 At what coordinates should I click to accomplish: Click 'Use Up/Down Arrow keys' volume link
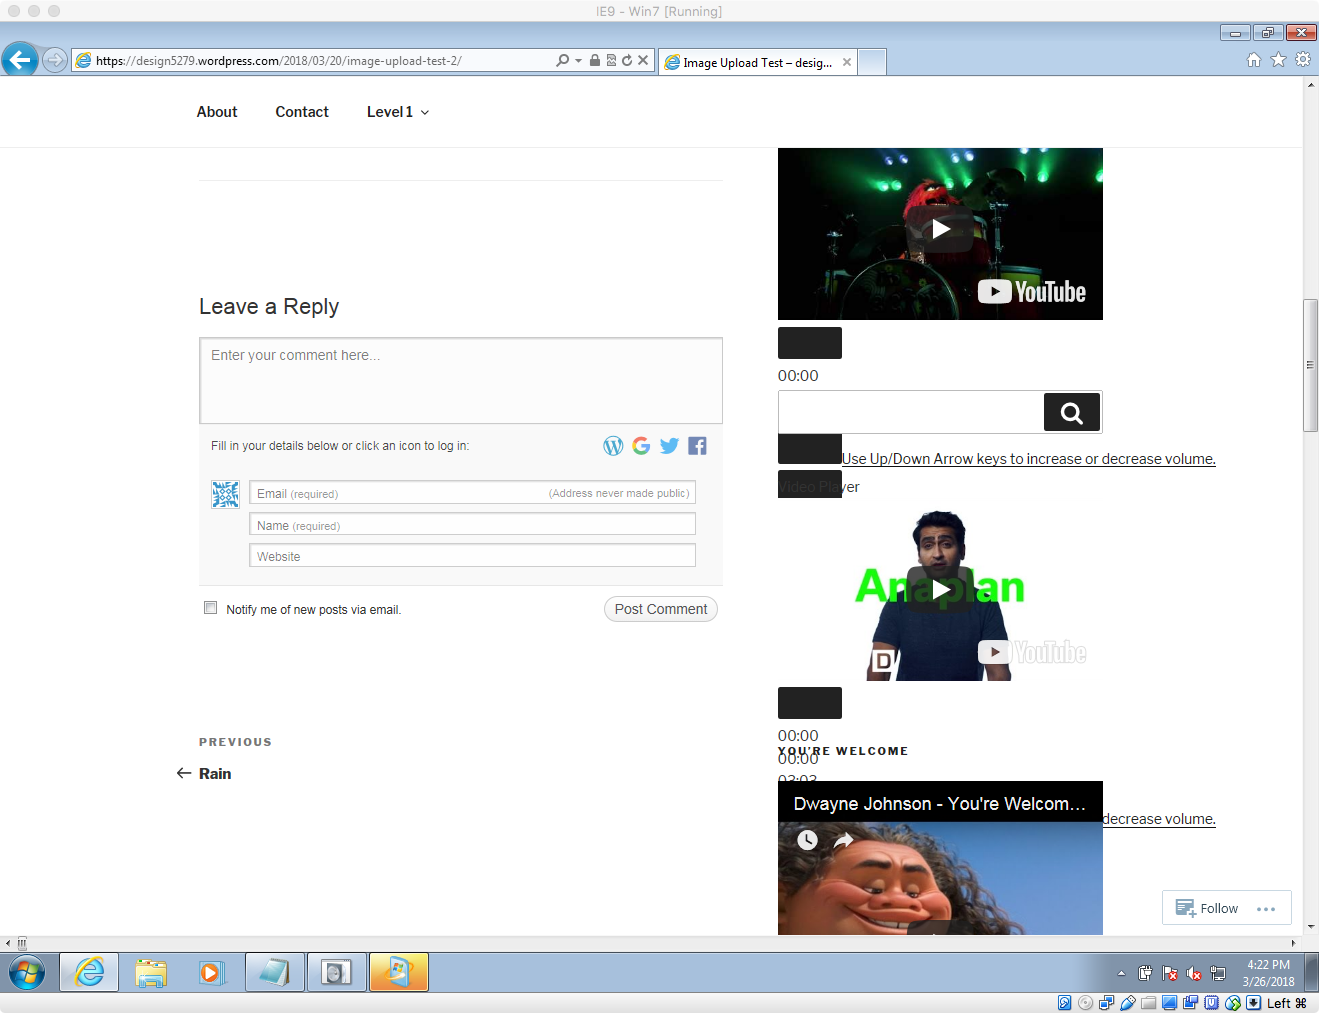(1029, 459)
